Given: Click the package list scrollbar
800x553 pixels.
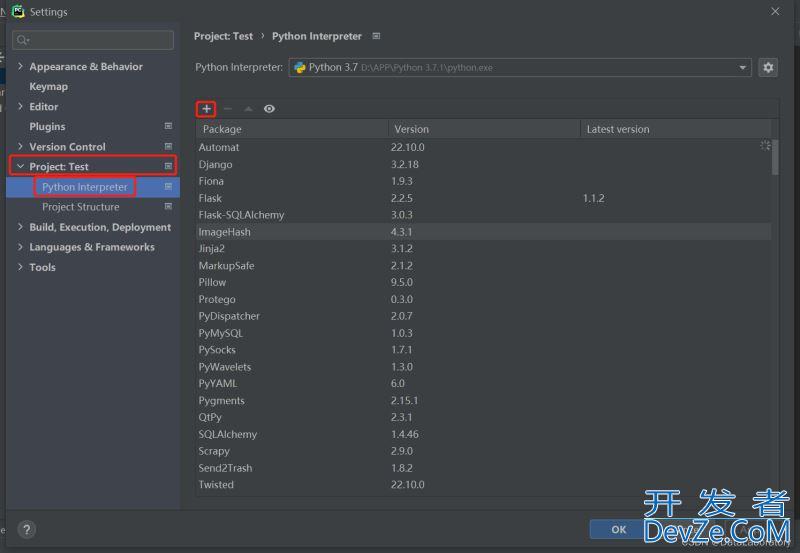Looking at the screenshot, I should click(775, 157).
